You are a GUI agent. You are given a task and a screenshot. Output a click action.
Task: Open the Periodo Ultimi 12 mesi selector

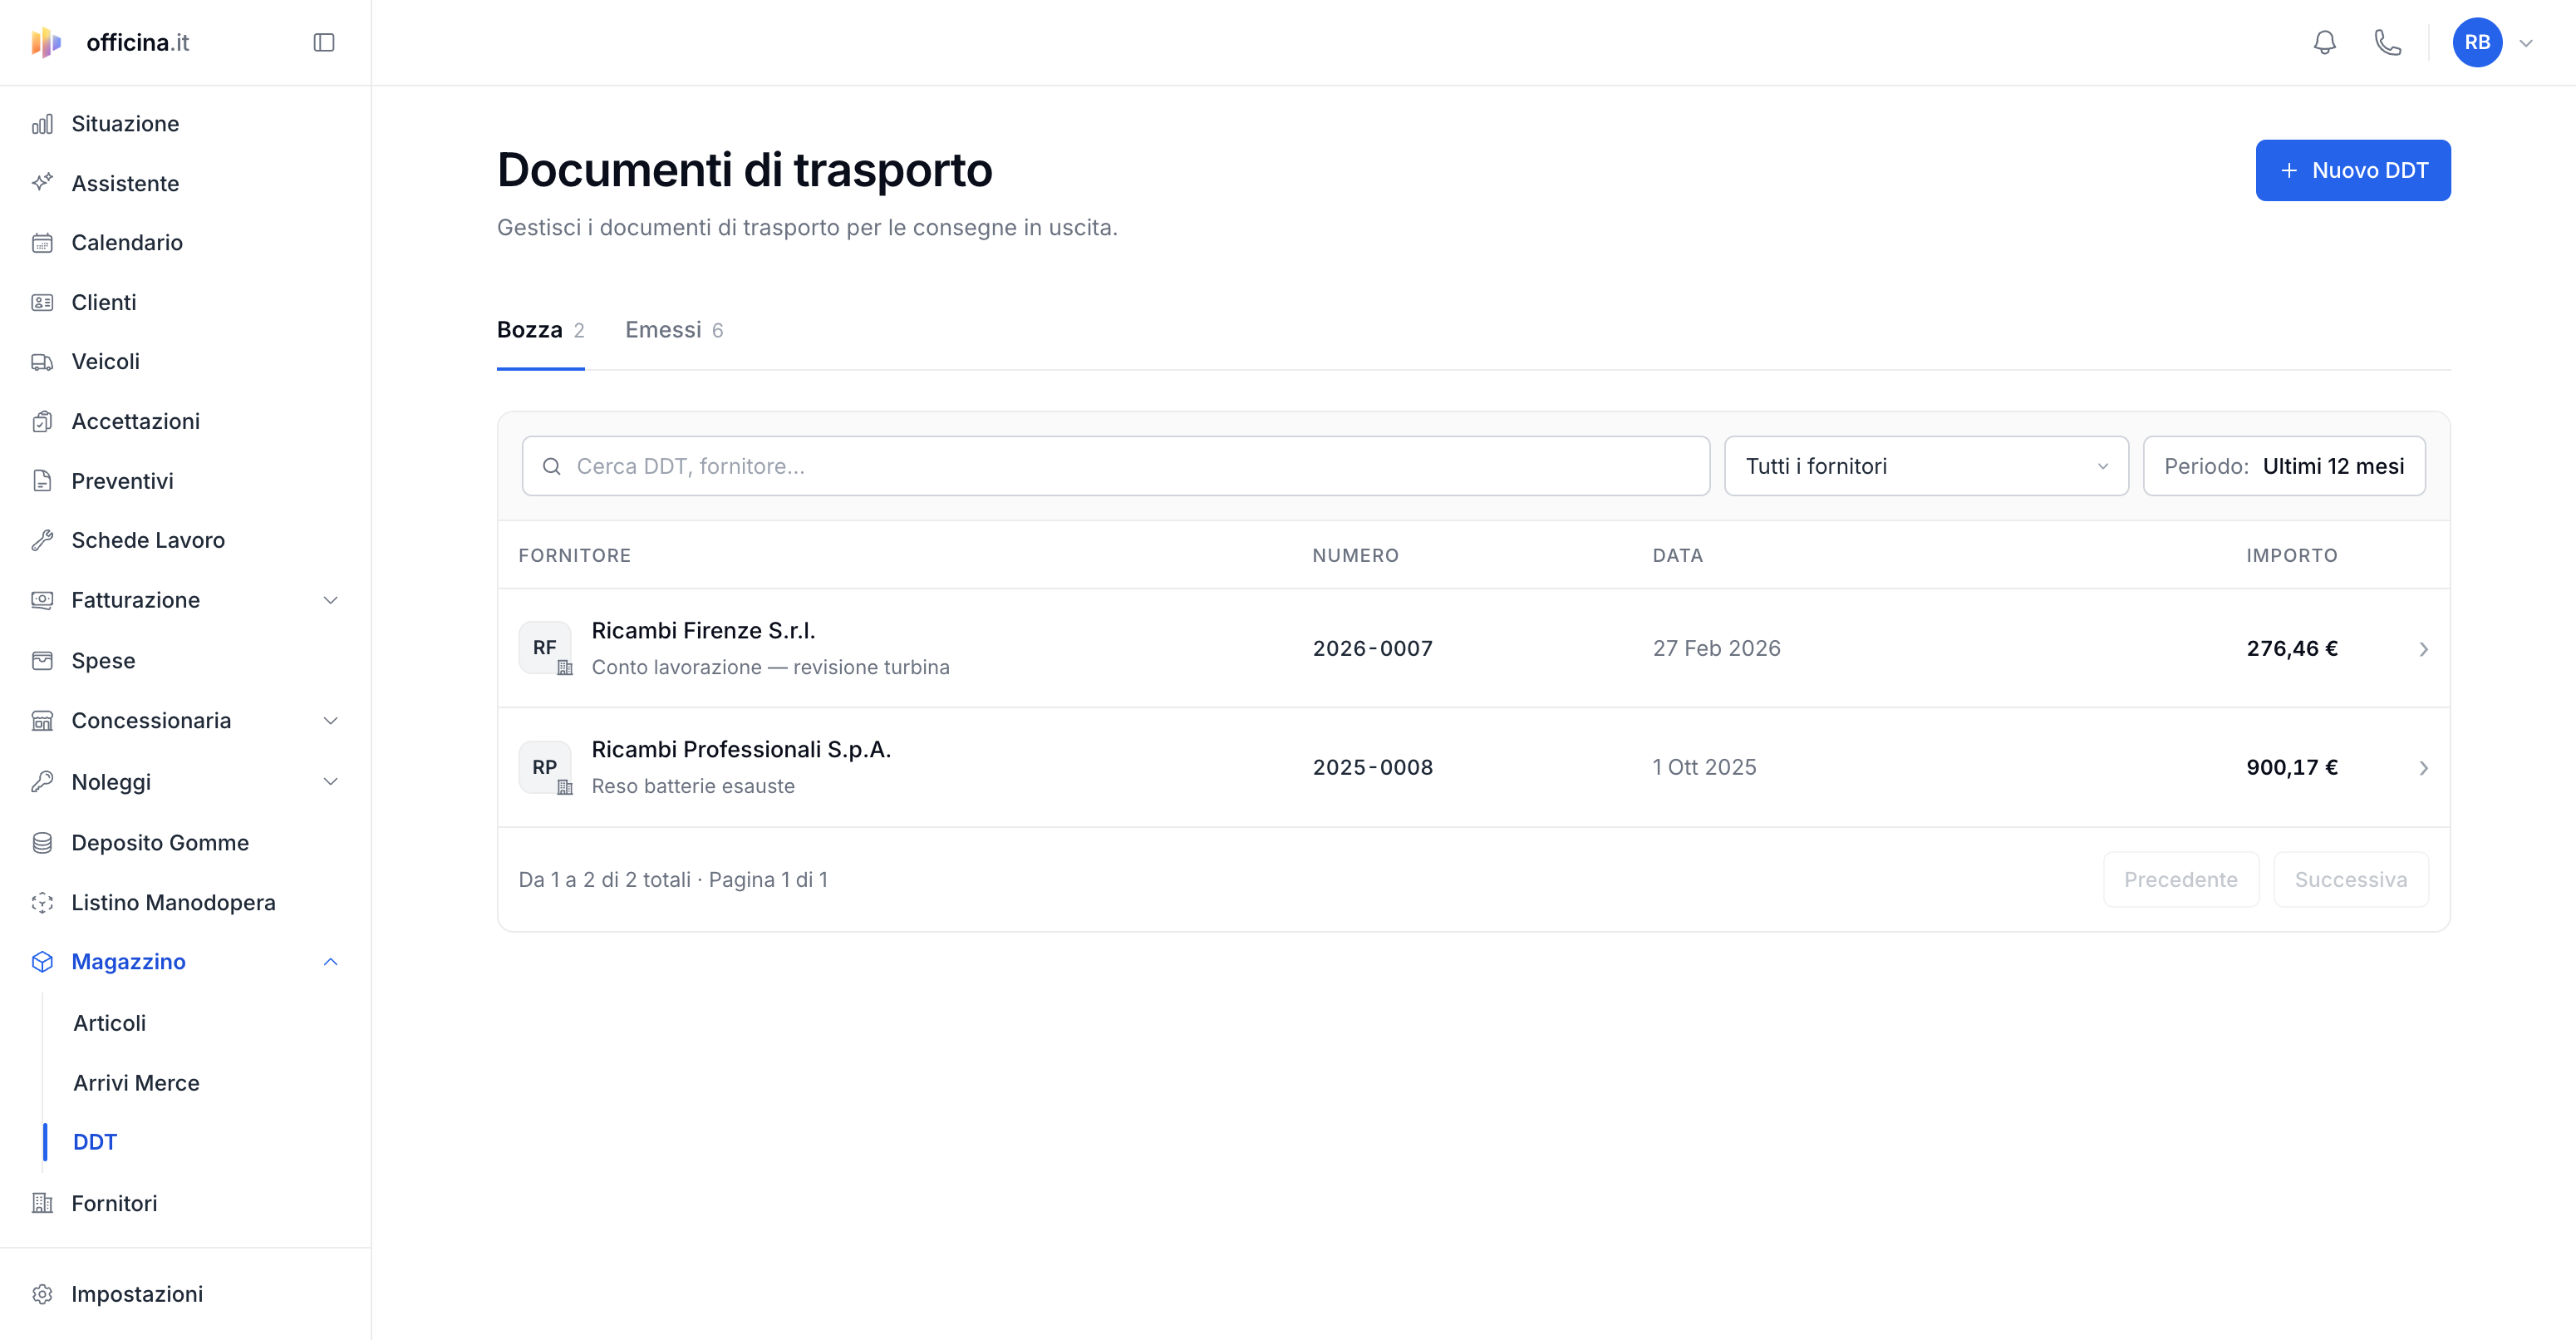click(2284, 466)
